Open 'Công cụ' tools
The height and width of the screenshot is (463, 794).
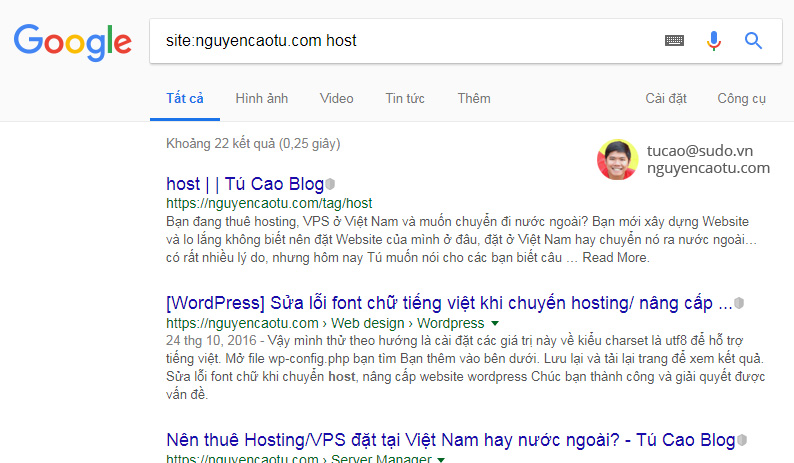pos(741,99)
